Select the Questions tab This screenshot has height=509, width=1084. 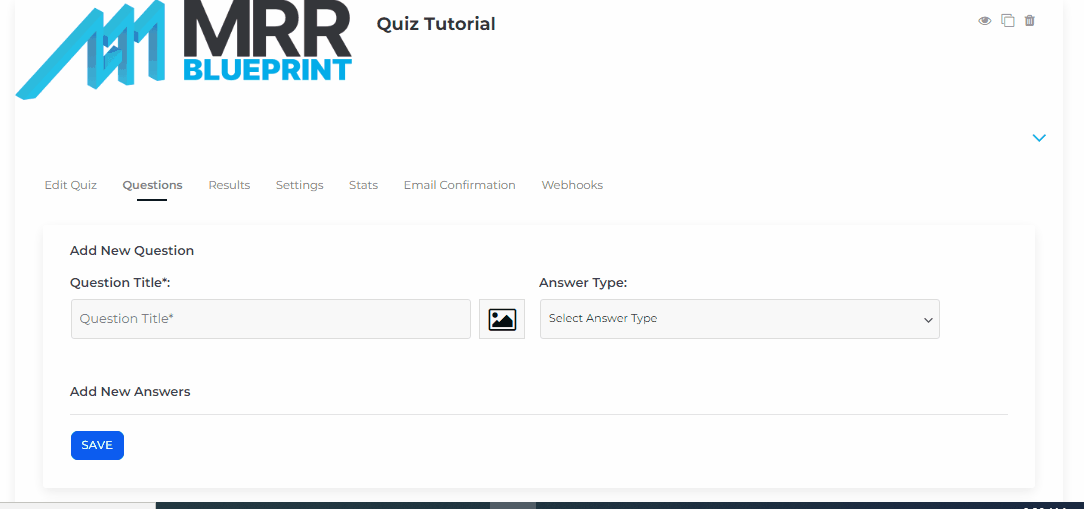(152, 185)
